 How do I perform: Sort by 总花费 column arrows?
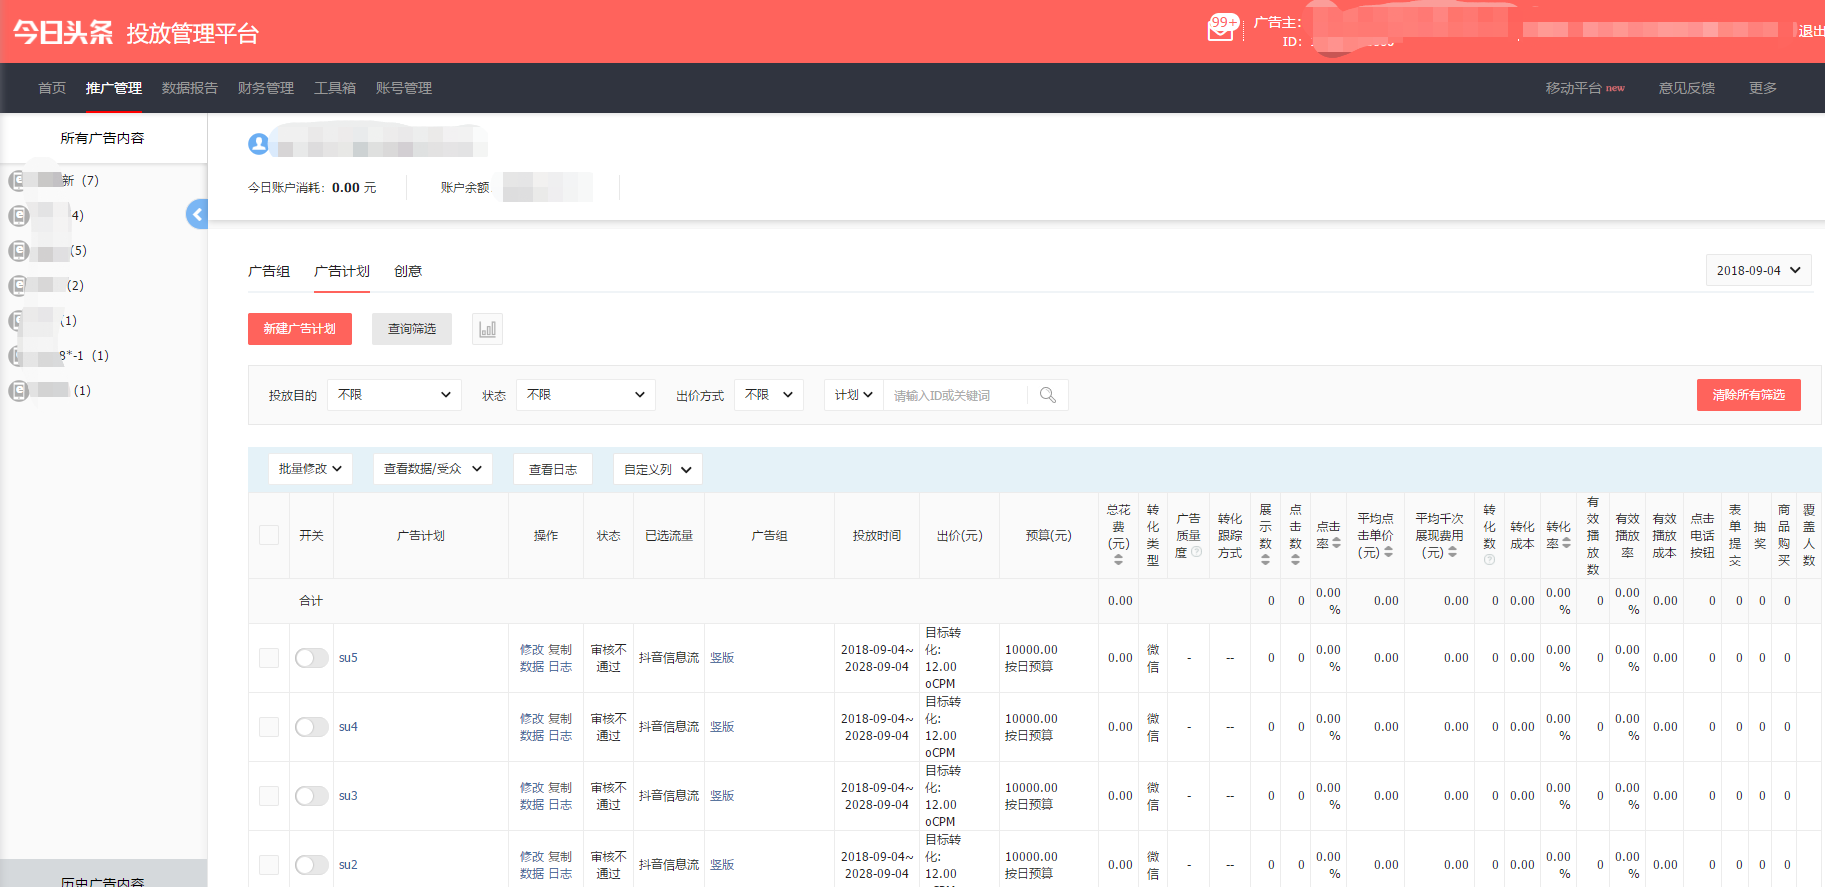coord(1118,561)
